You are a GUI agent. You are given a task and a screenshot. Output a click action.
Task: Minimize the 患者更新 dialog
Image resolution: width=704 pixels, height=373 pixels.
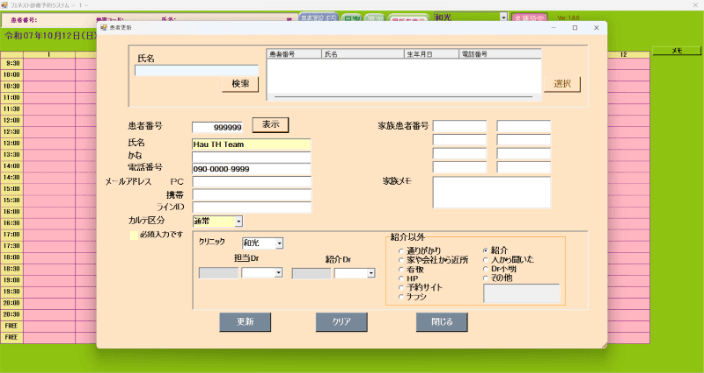554,28
